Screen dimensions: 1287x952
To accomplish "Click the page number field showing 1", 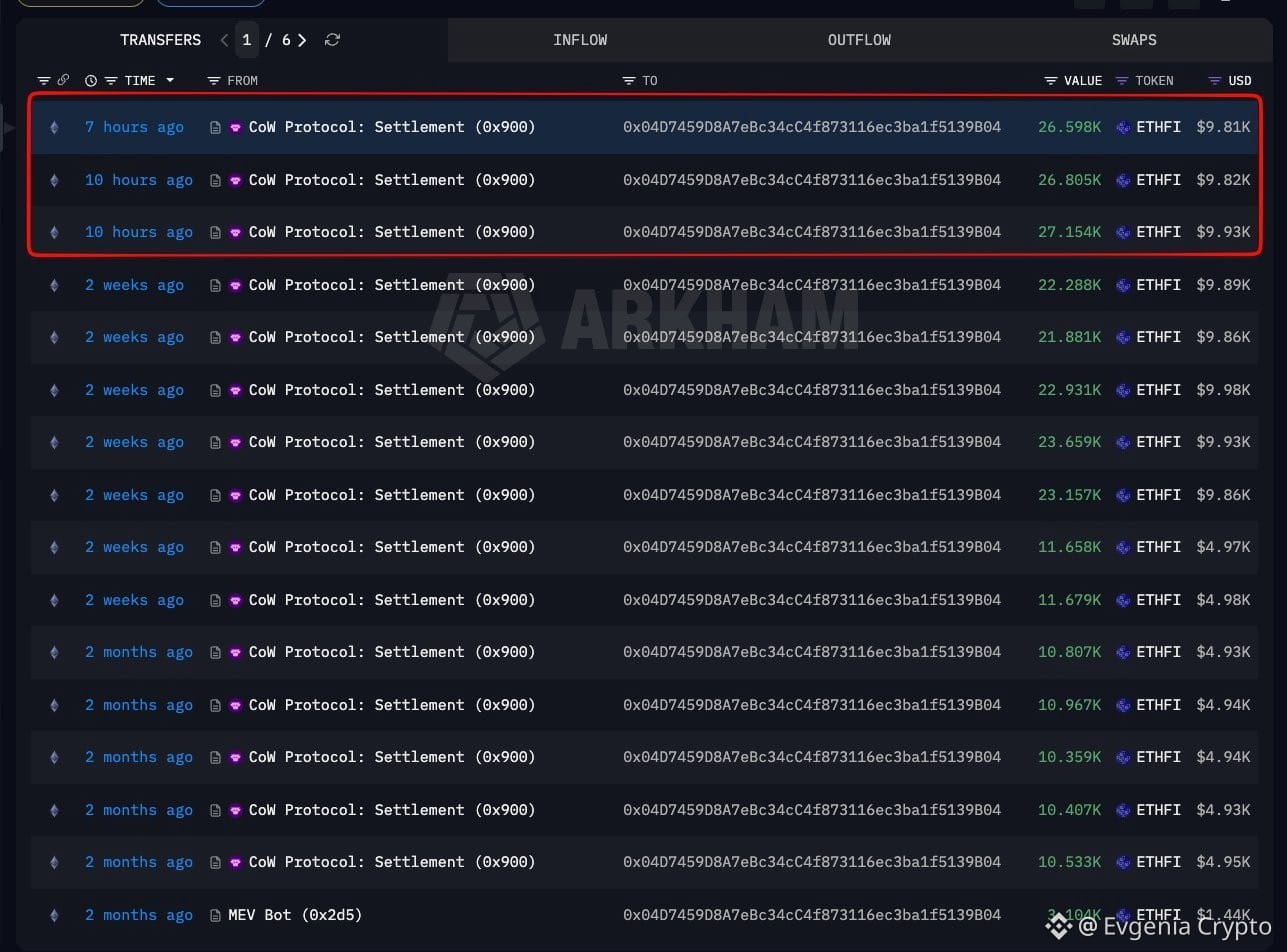I will [x=246, y=40].
